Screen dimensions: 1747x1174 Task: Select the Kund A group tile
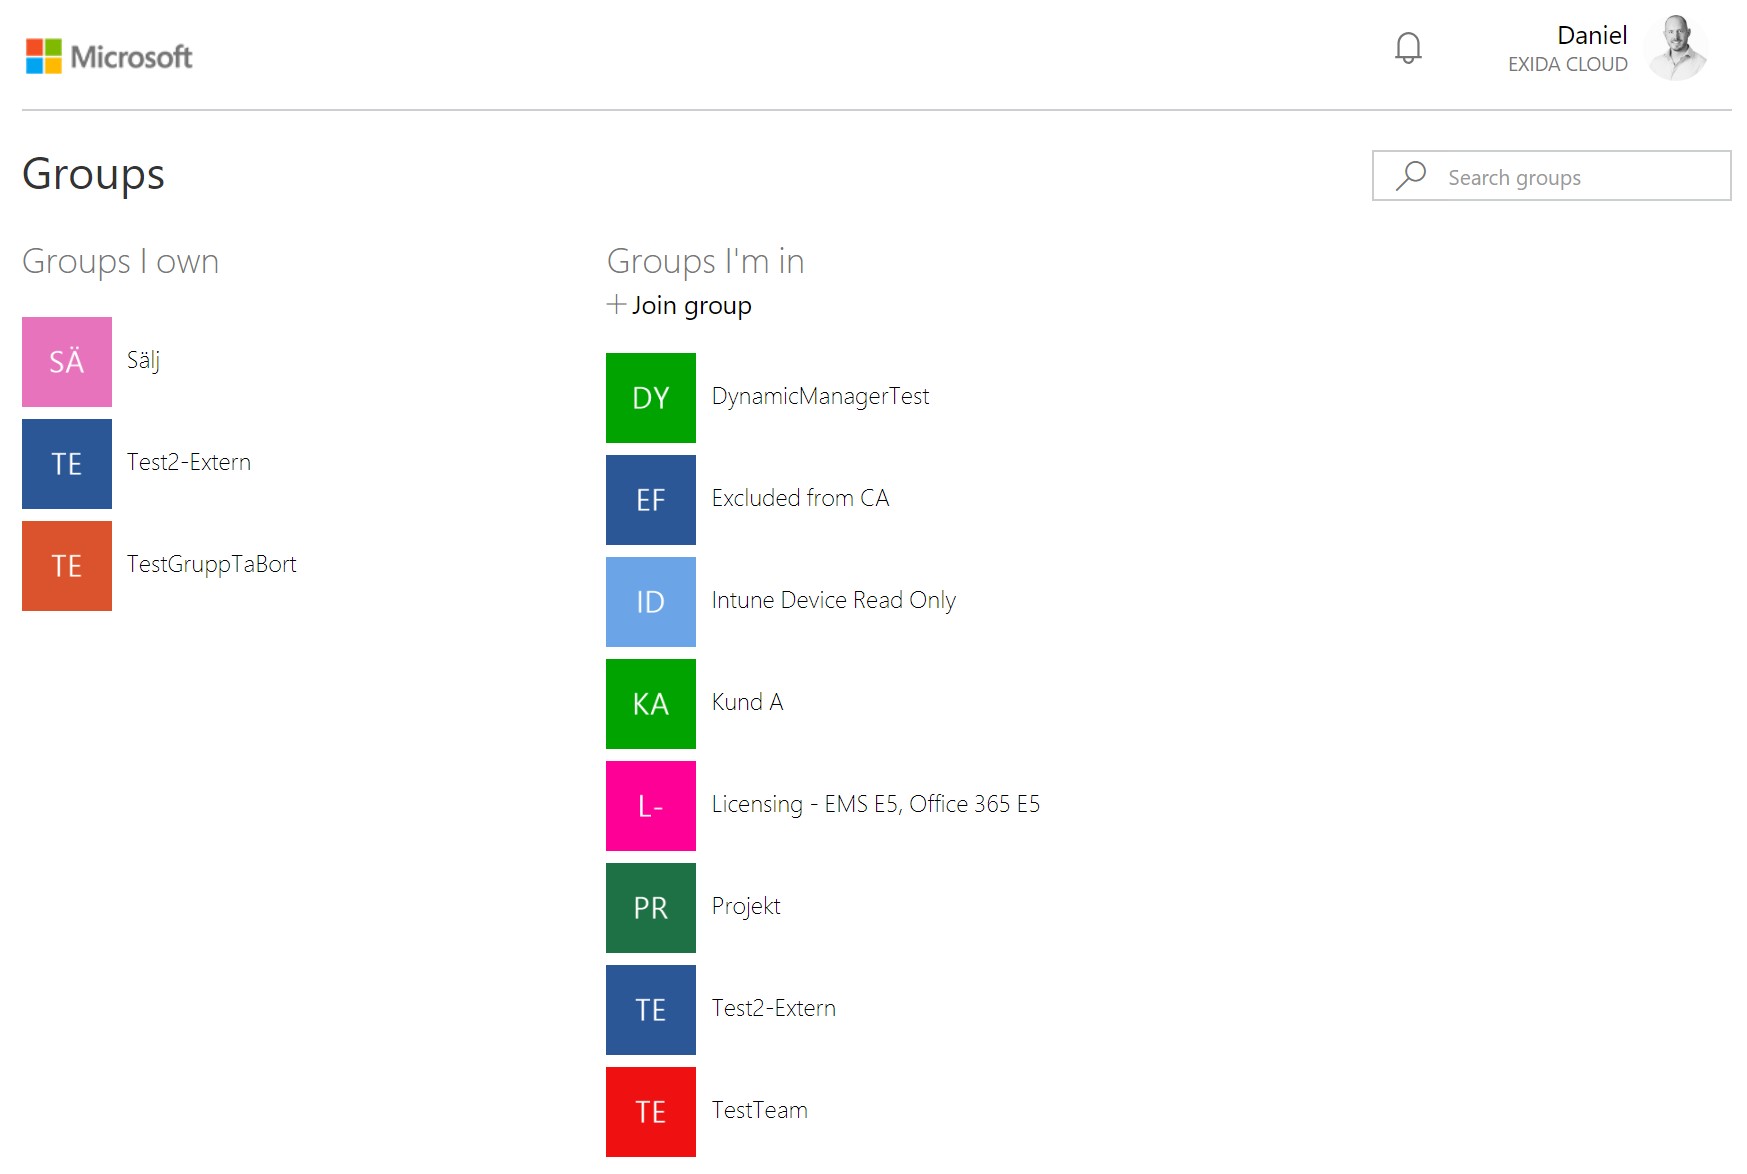[x=650, y=704]
